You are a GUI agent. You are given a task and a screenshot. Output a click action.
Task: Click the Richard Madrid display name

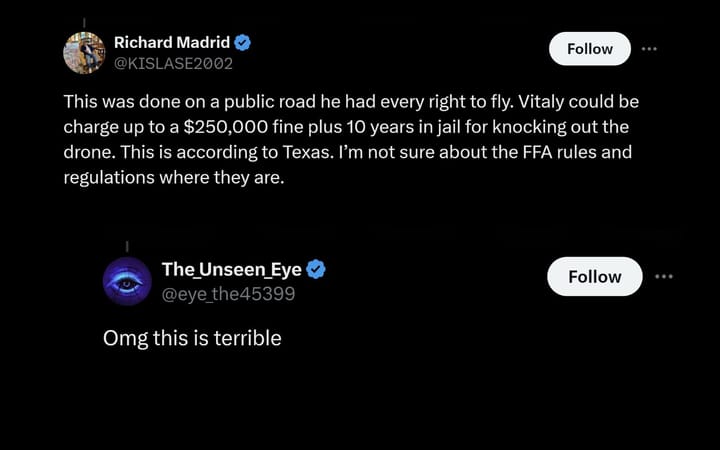[x=172, y=43]
